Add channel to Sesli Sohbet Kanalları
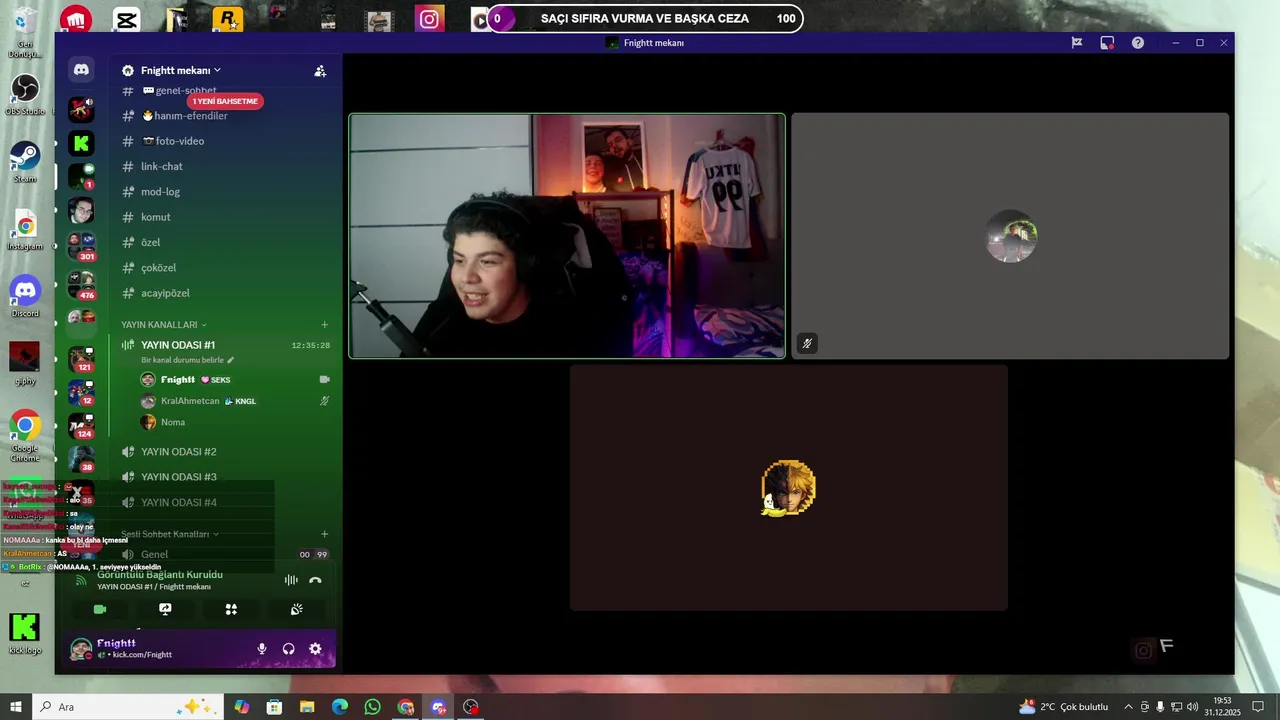Image resolution: width=1280 pixels, height=720 pixels. click(324, 534)
